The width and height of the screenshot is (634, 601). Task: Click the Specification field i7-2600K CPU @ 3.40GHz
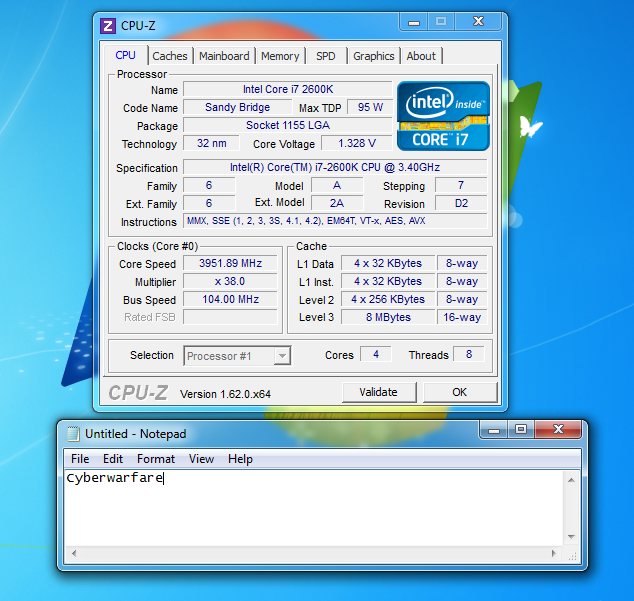(335, 167)
